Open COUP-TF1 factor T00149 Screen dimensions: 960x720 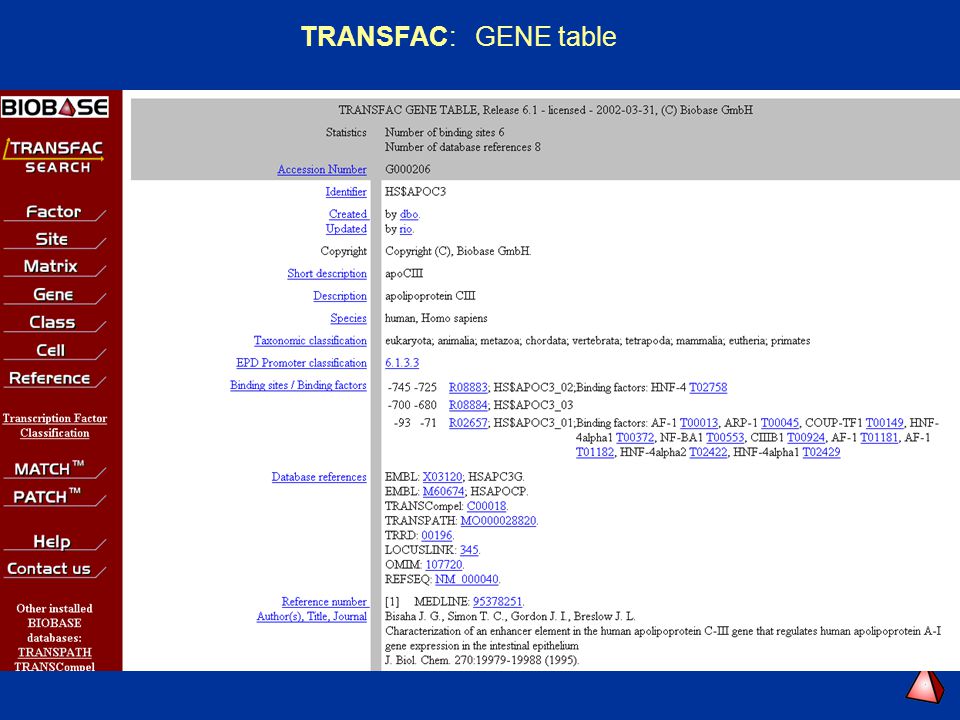point(885,423)
